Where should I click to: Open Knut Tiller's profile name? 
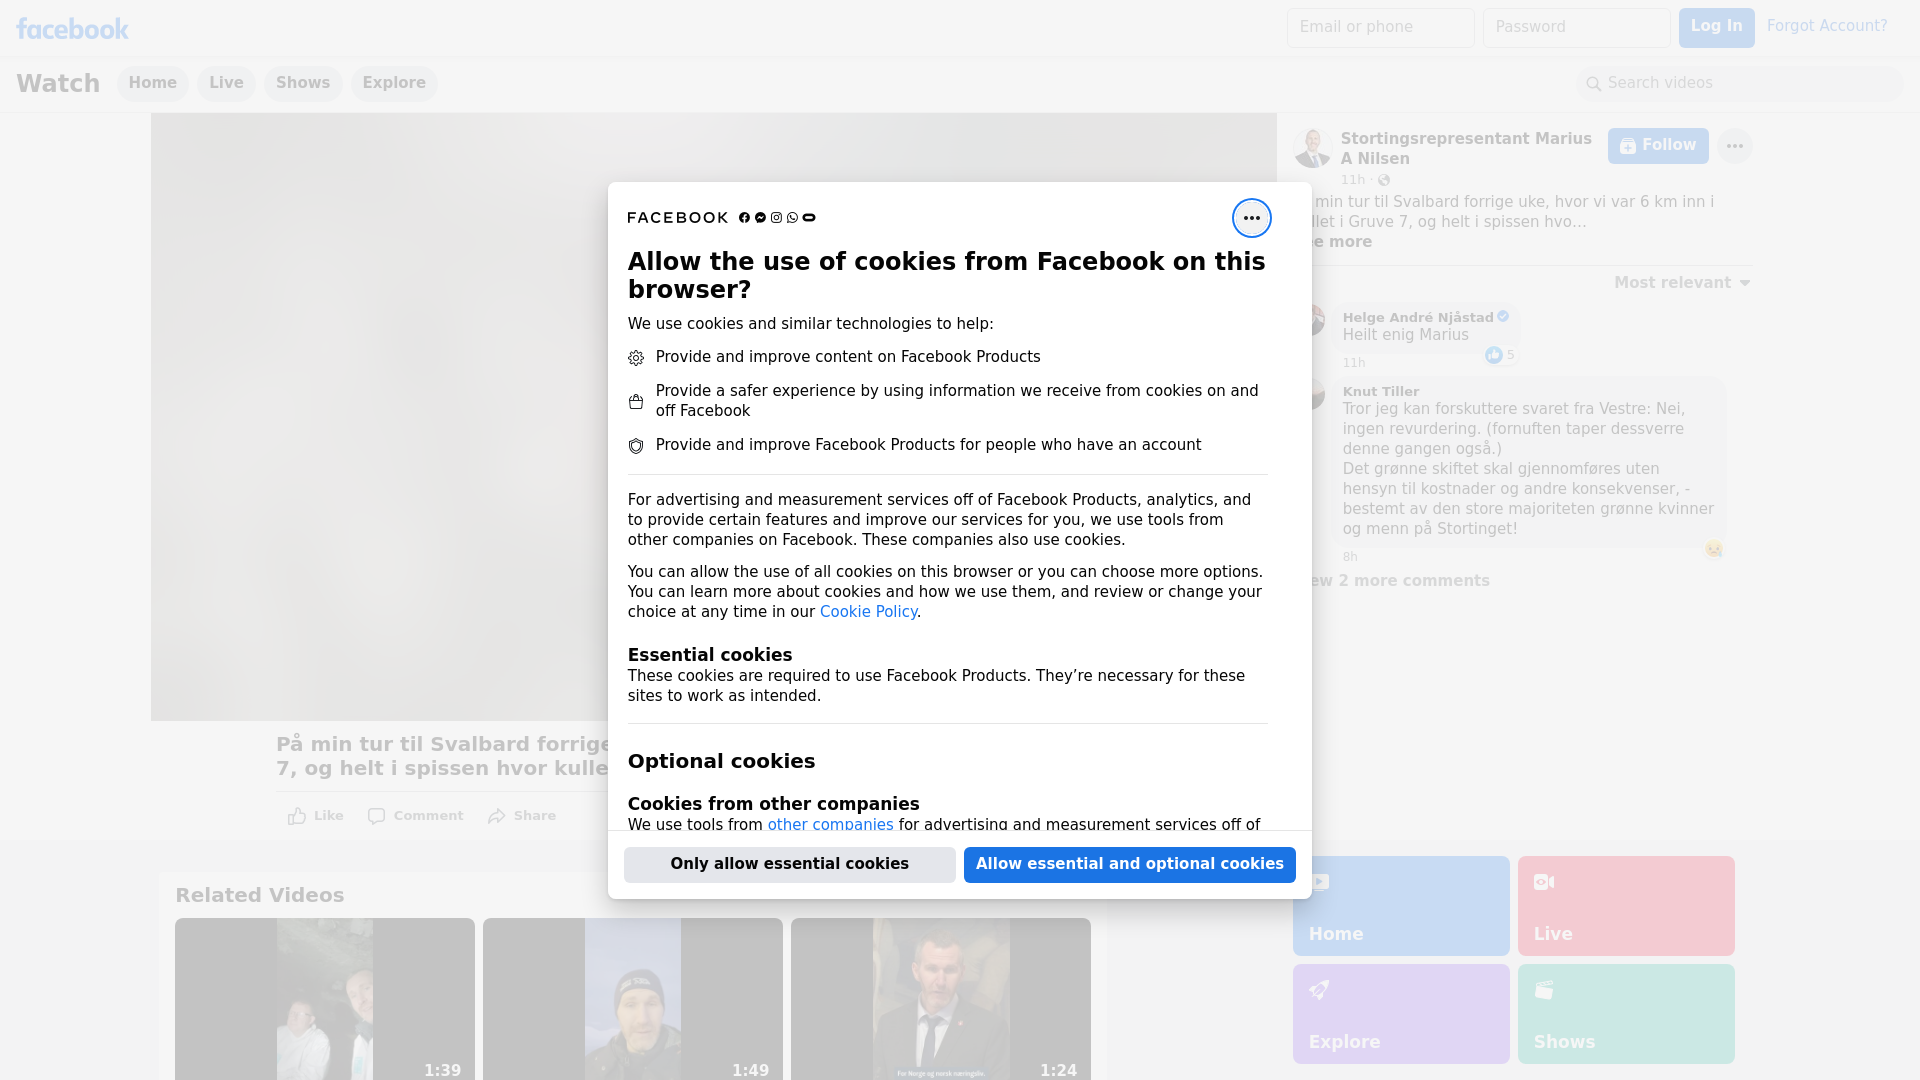[x=1381, y=391]
